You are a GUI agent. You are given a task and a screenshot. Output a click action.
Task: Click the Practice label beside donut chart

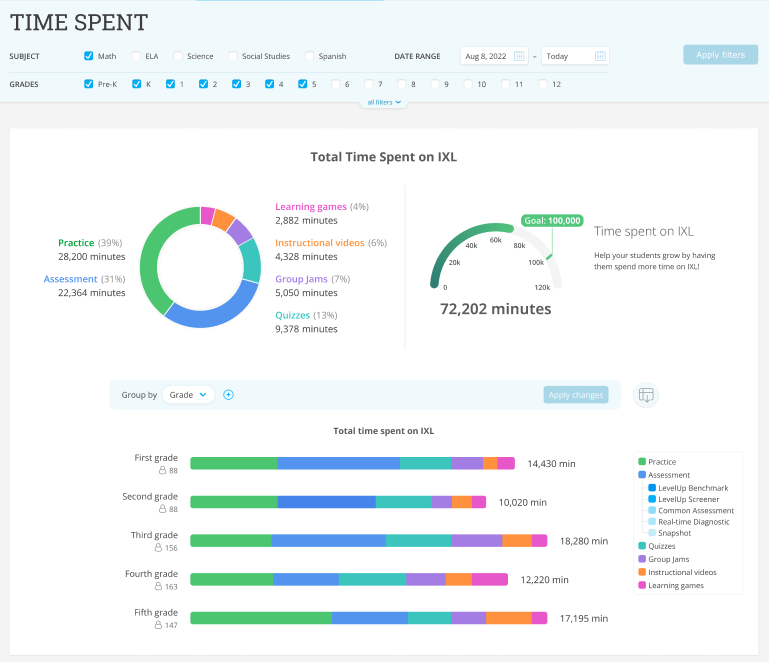(76, 243)
